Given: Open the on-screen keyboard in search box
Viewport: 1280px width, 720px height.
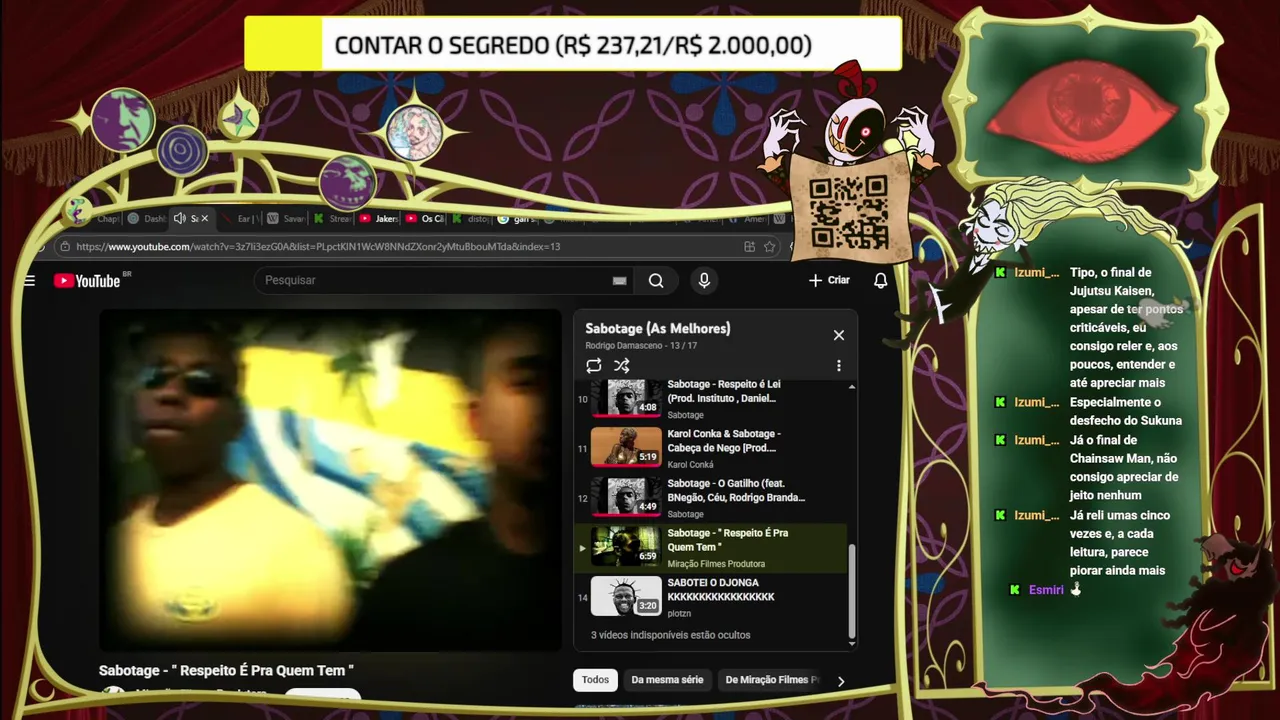Looking at the screenshot, I should (x=619, y=281).
